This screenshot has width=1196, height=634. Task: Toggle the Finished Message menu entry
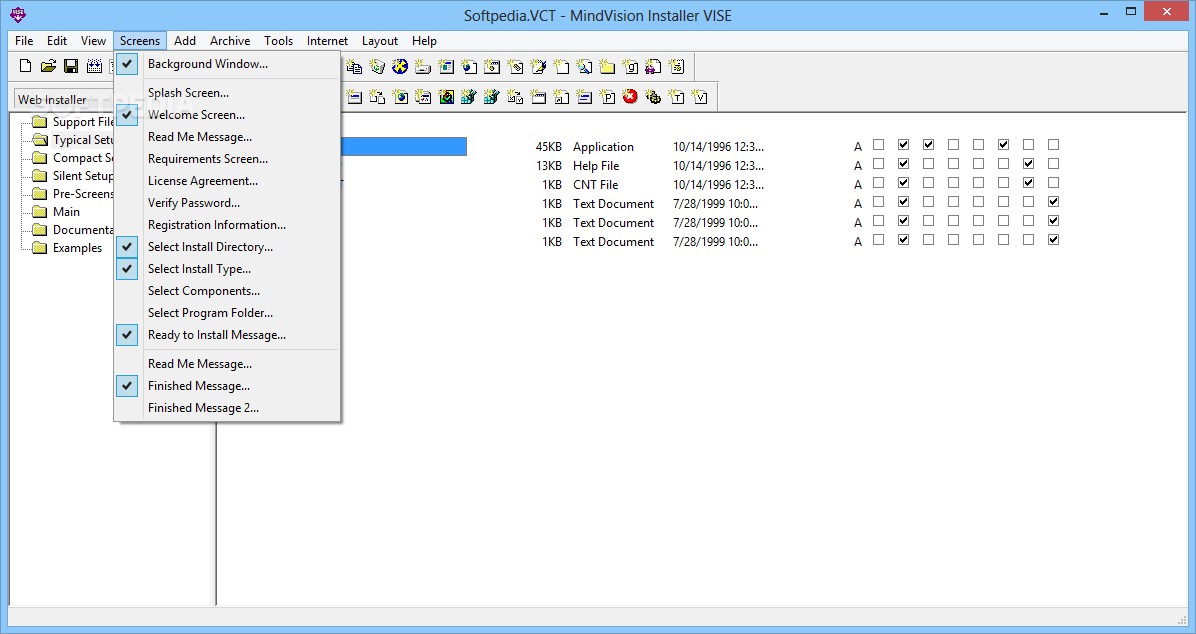tap(227, 386)
